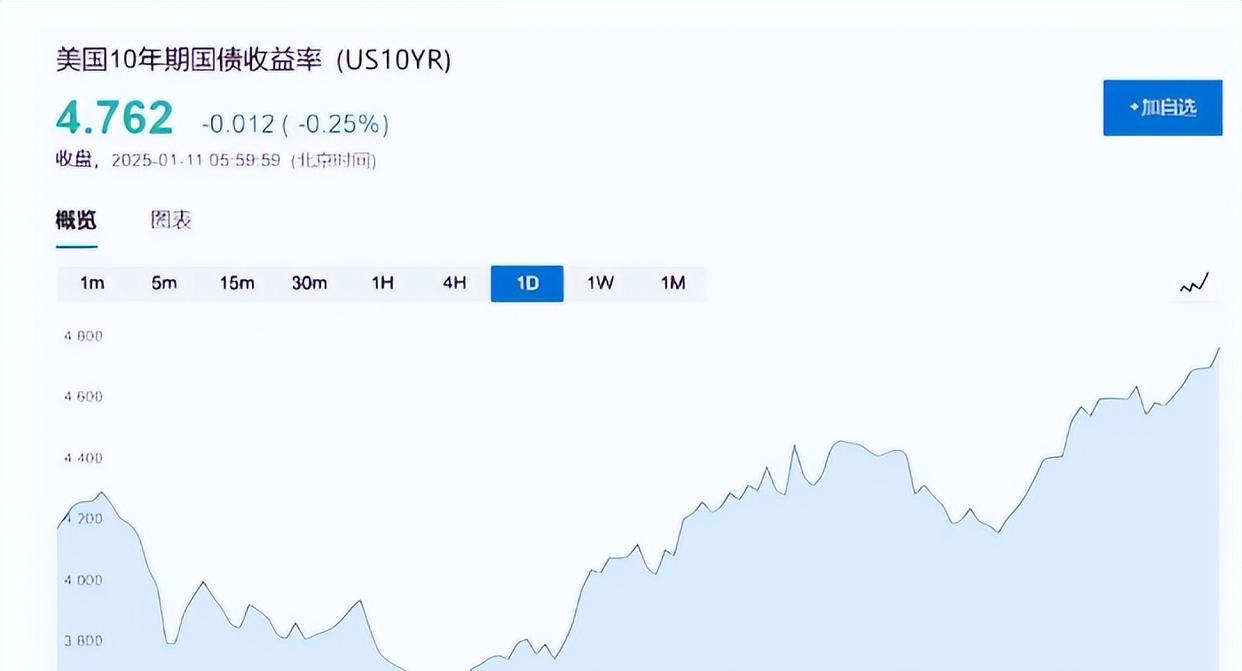Image resolution: width=1242 pixels, height=671 pixels.
Task: Click the 4.000 y-axis label
Action: 82,580
